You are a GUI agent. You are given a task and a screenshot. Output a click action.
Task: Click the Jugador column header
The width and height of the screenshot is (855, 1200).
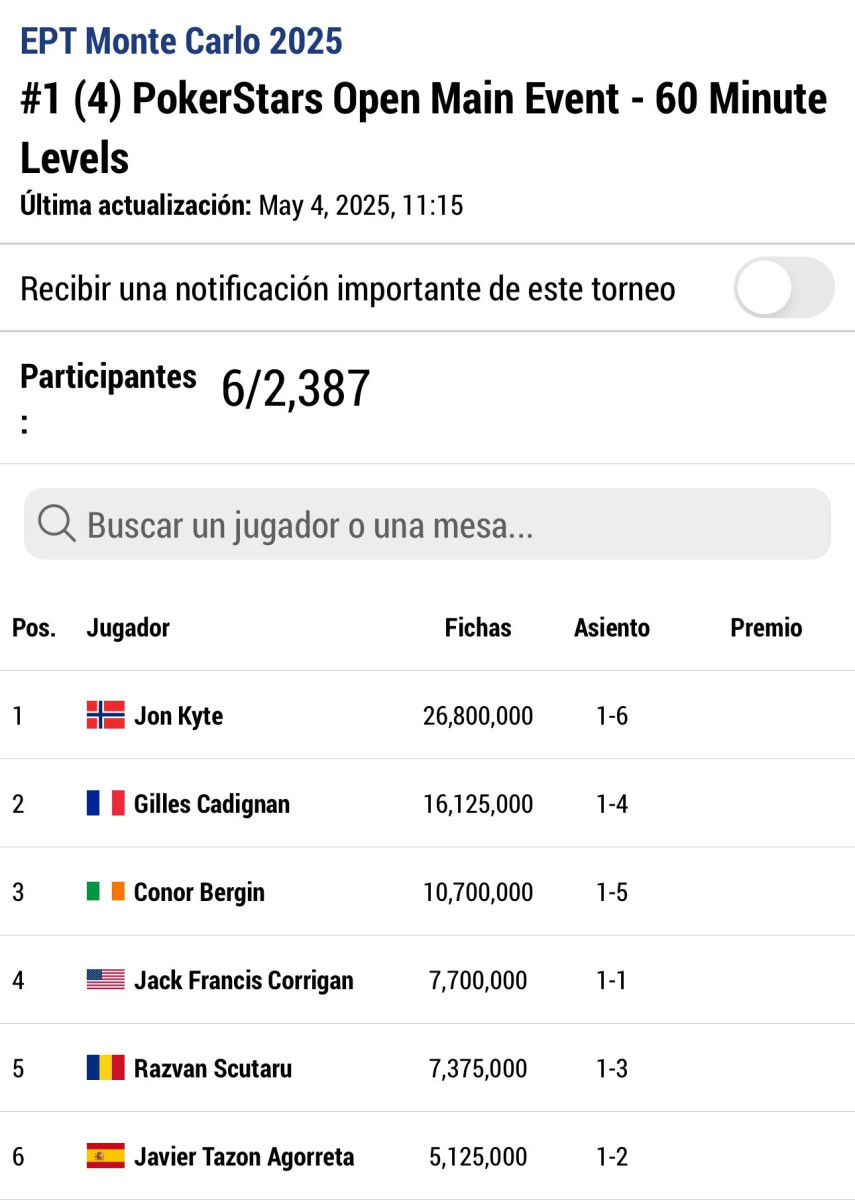pos(128,628)
